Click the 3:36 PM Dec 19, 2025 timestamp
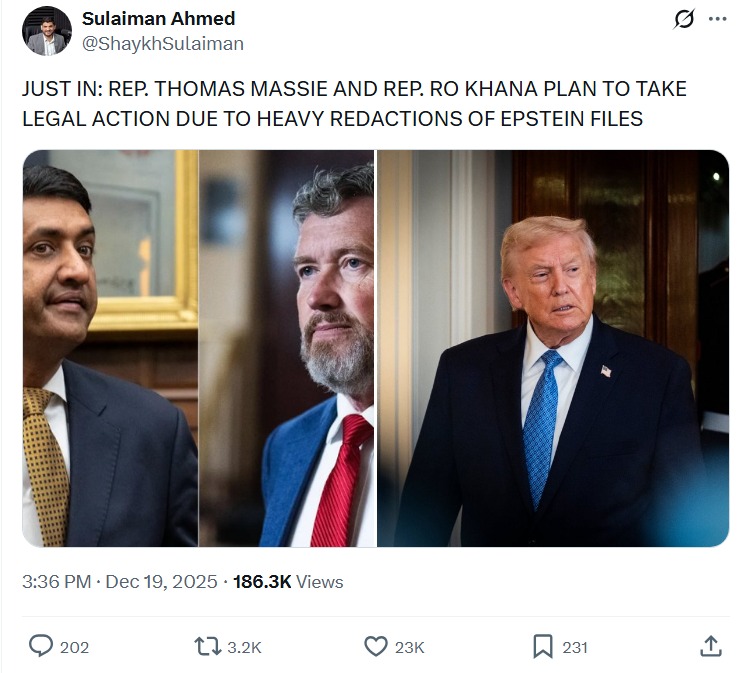Image resolution: width=746 pixels, height=673 pixels. point(119,582)
